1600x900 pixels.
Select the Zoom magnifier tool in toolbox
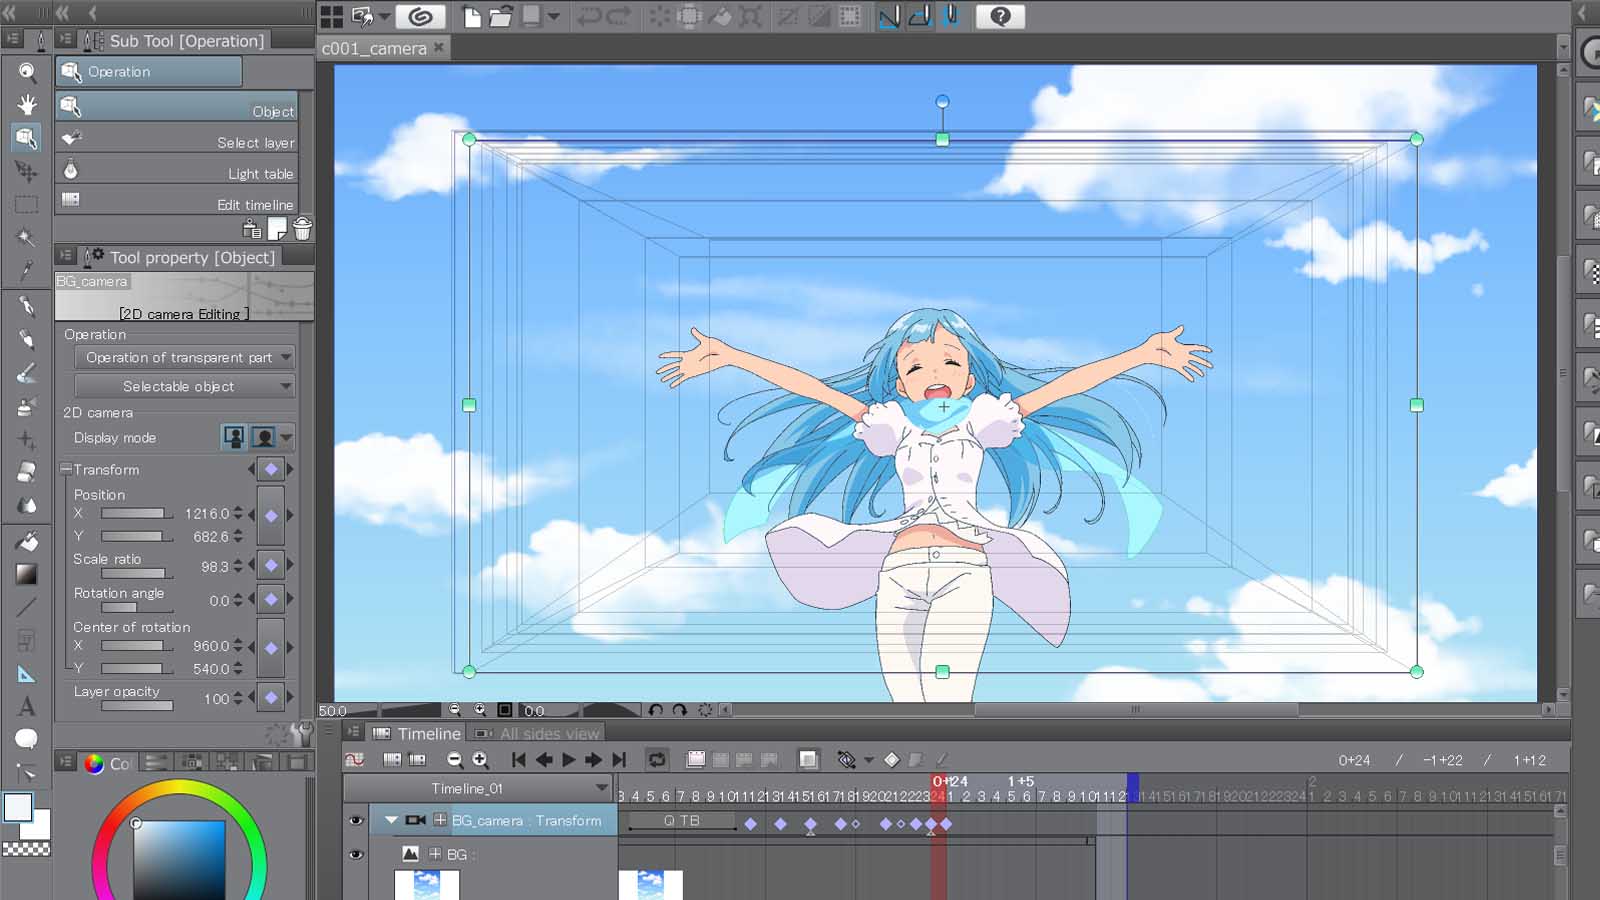click(27, 72)
